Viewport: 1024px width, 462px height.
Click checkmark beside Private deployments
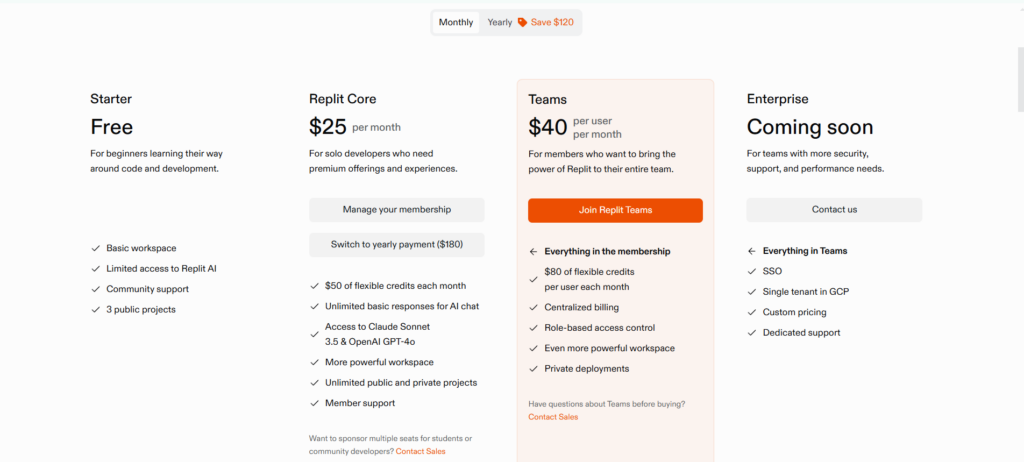pyautogui.click(x=533, y=369)
